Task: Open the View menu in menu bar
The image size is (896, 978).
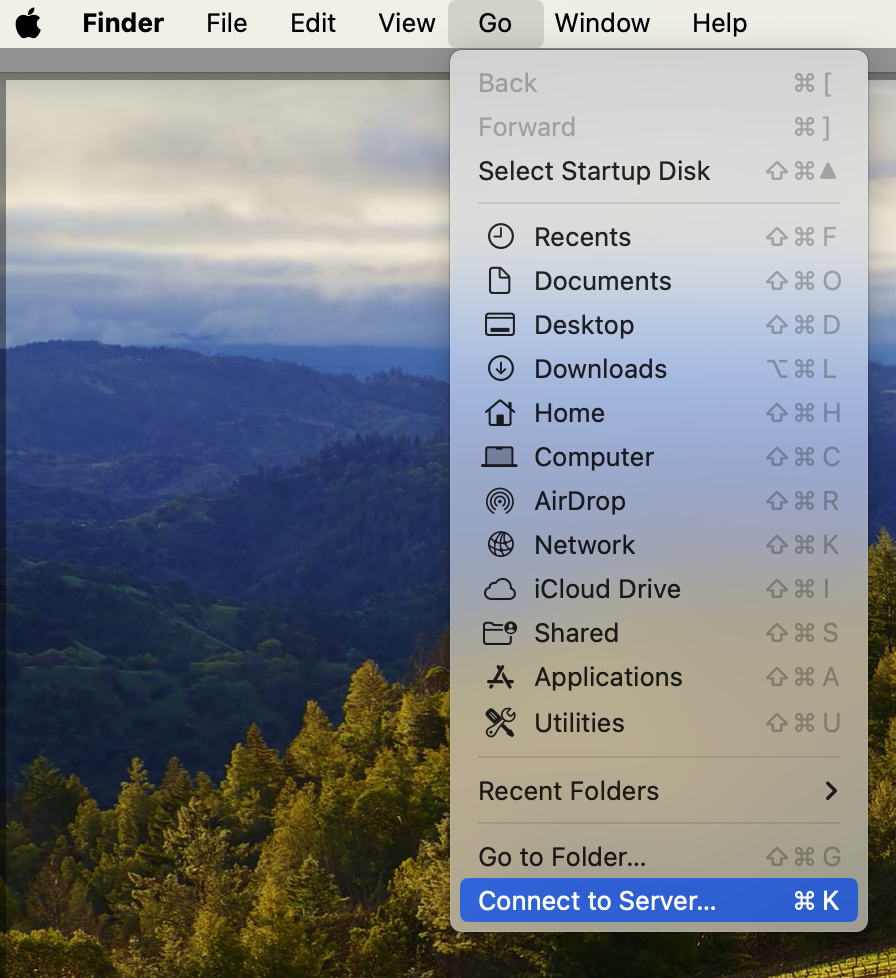Action: 407,23
